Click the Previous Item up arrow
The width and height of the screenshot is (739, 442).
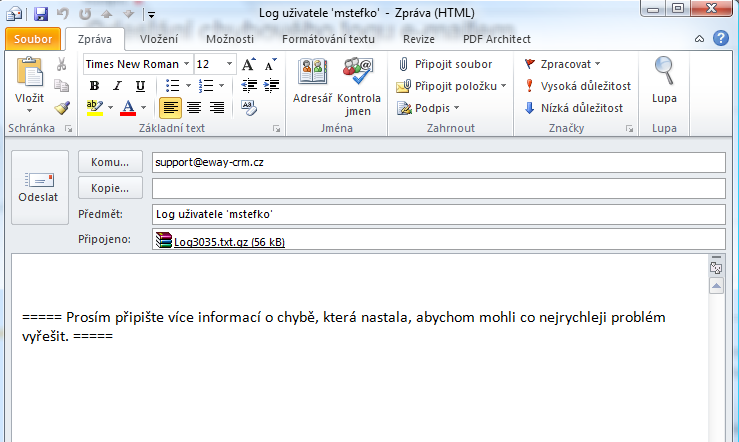click(107, 14)
